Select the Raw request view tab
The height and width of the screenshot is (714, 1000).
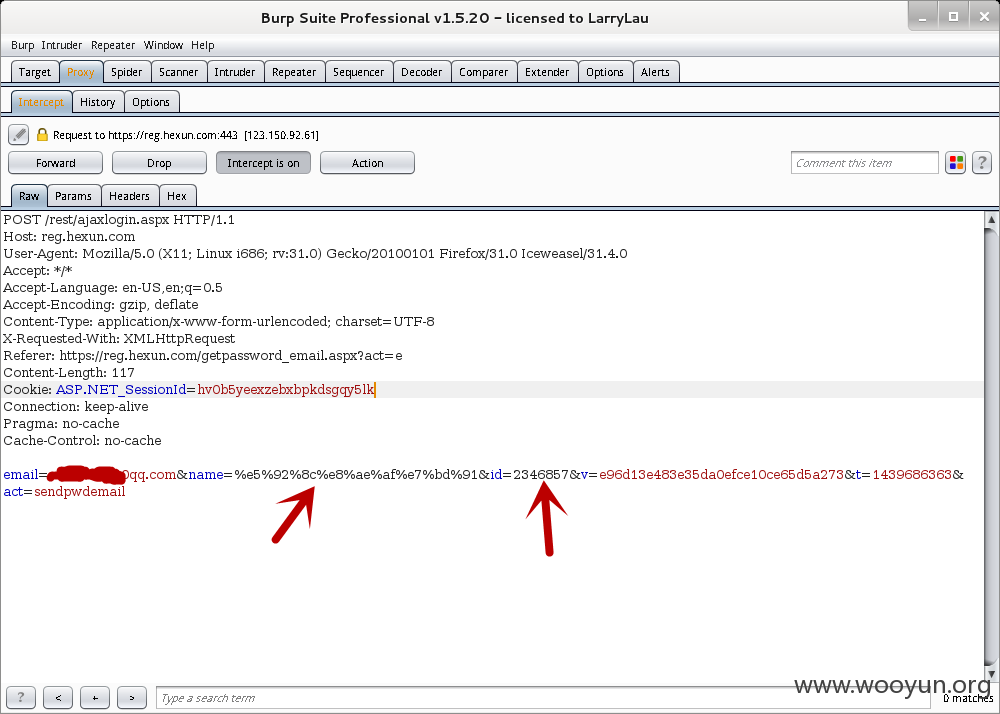pos(29,196)
